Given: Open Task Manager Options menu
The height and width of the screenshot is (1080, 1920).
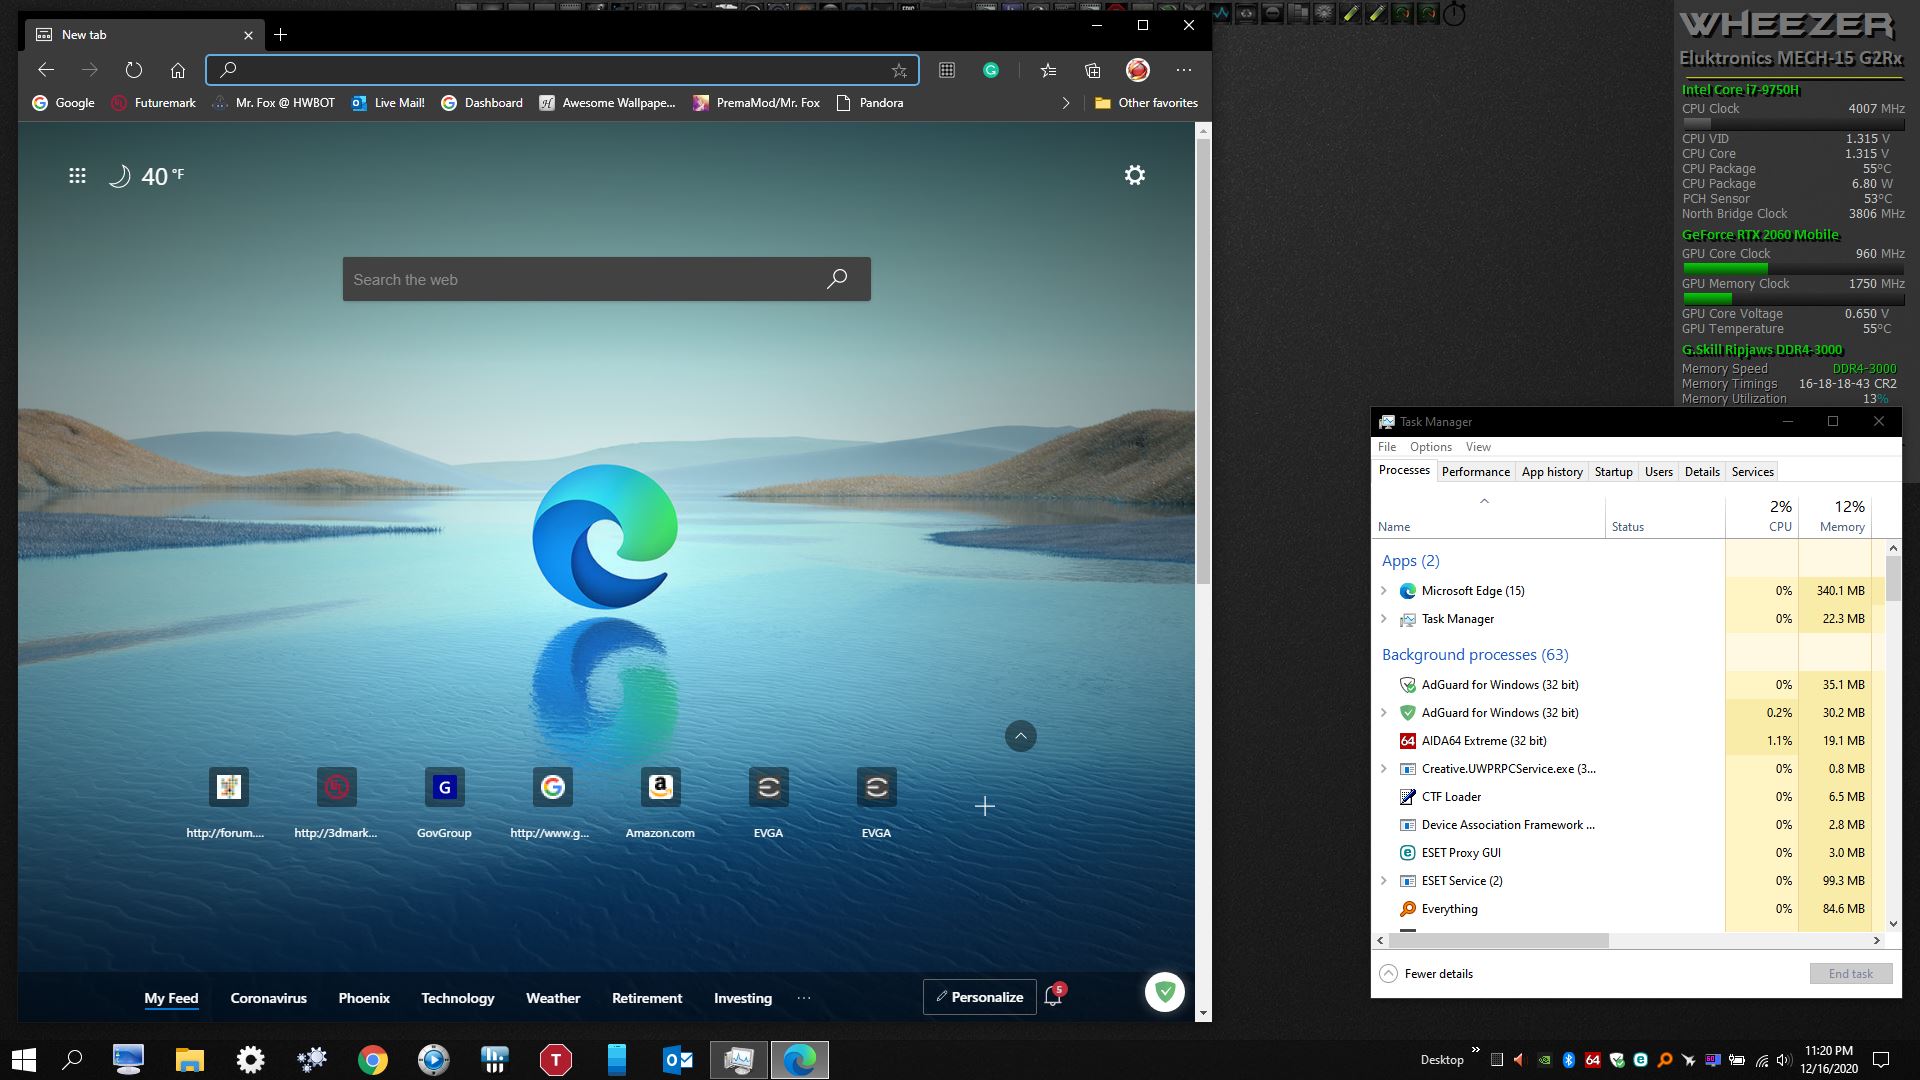Looking at the screenshot, I should [x=1431, y=447].
